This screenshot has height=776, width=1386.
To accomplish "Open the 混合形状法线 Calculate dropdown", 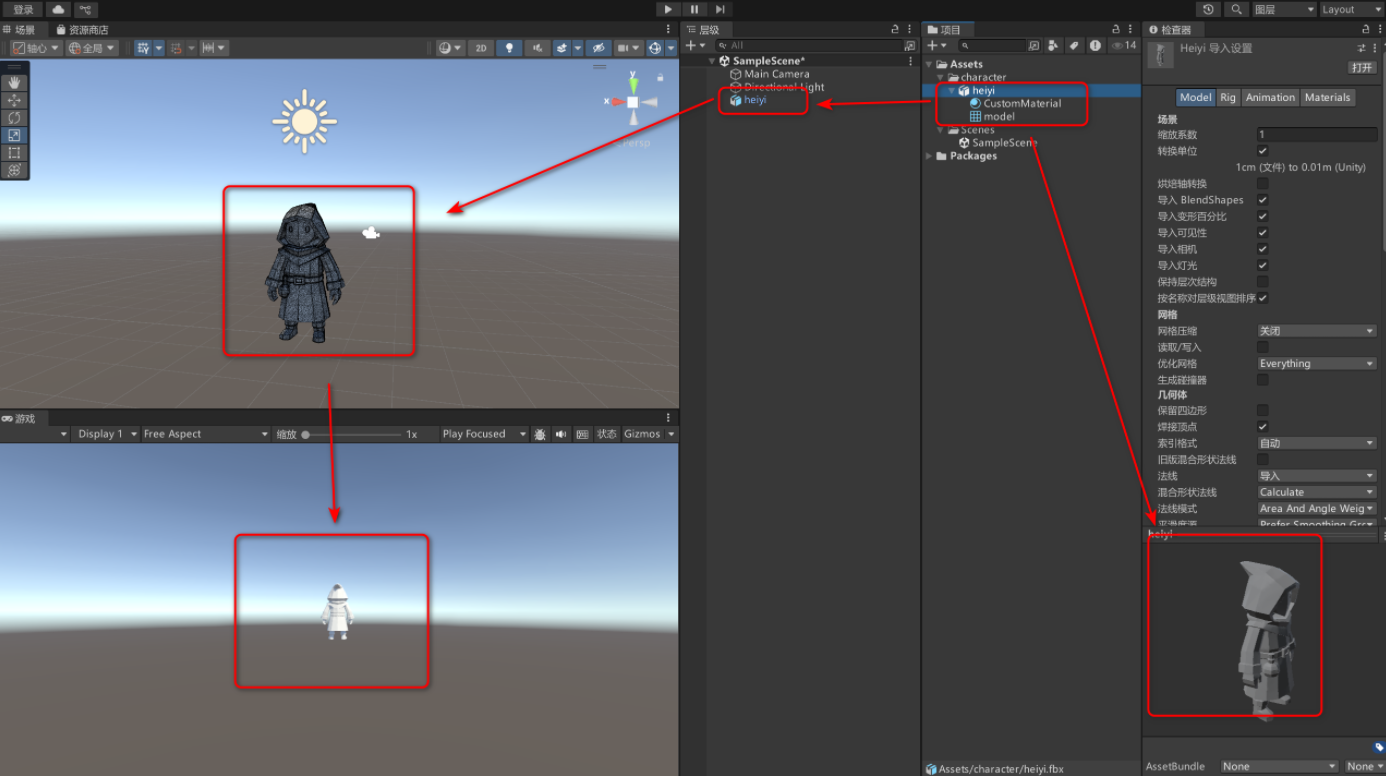I will [1317, 492].
